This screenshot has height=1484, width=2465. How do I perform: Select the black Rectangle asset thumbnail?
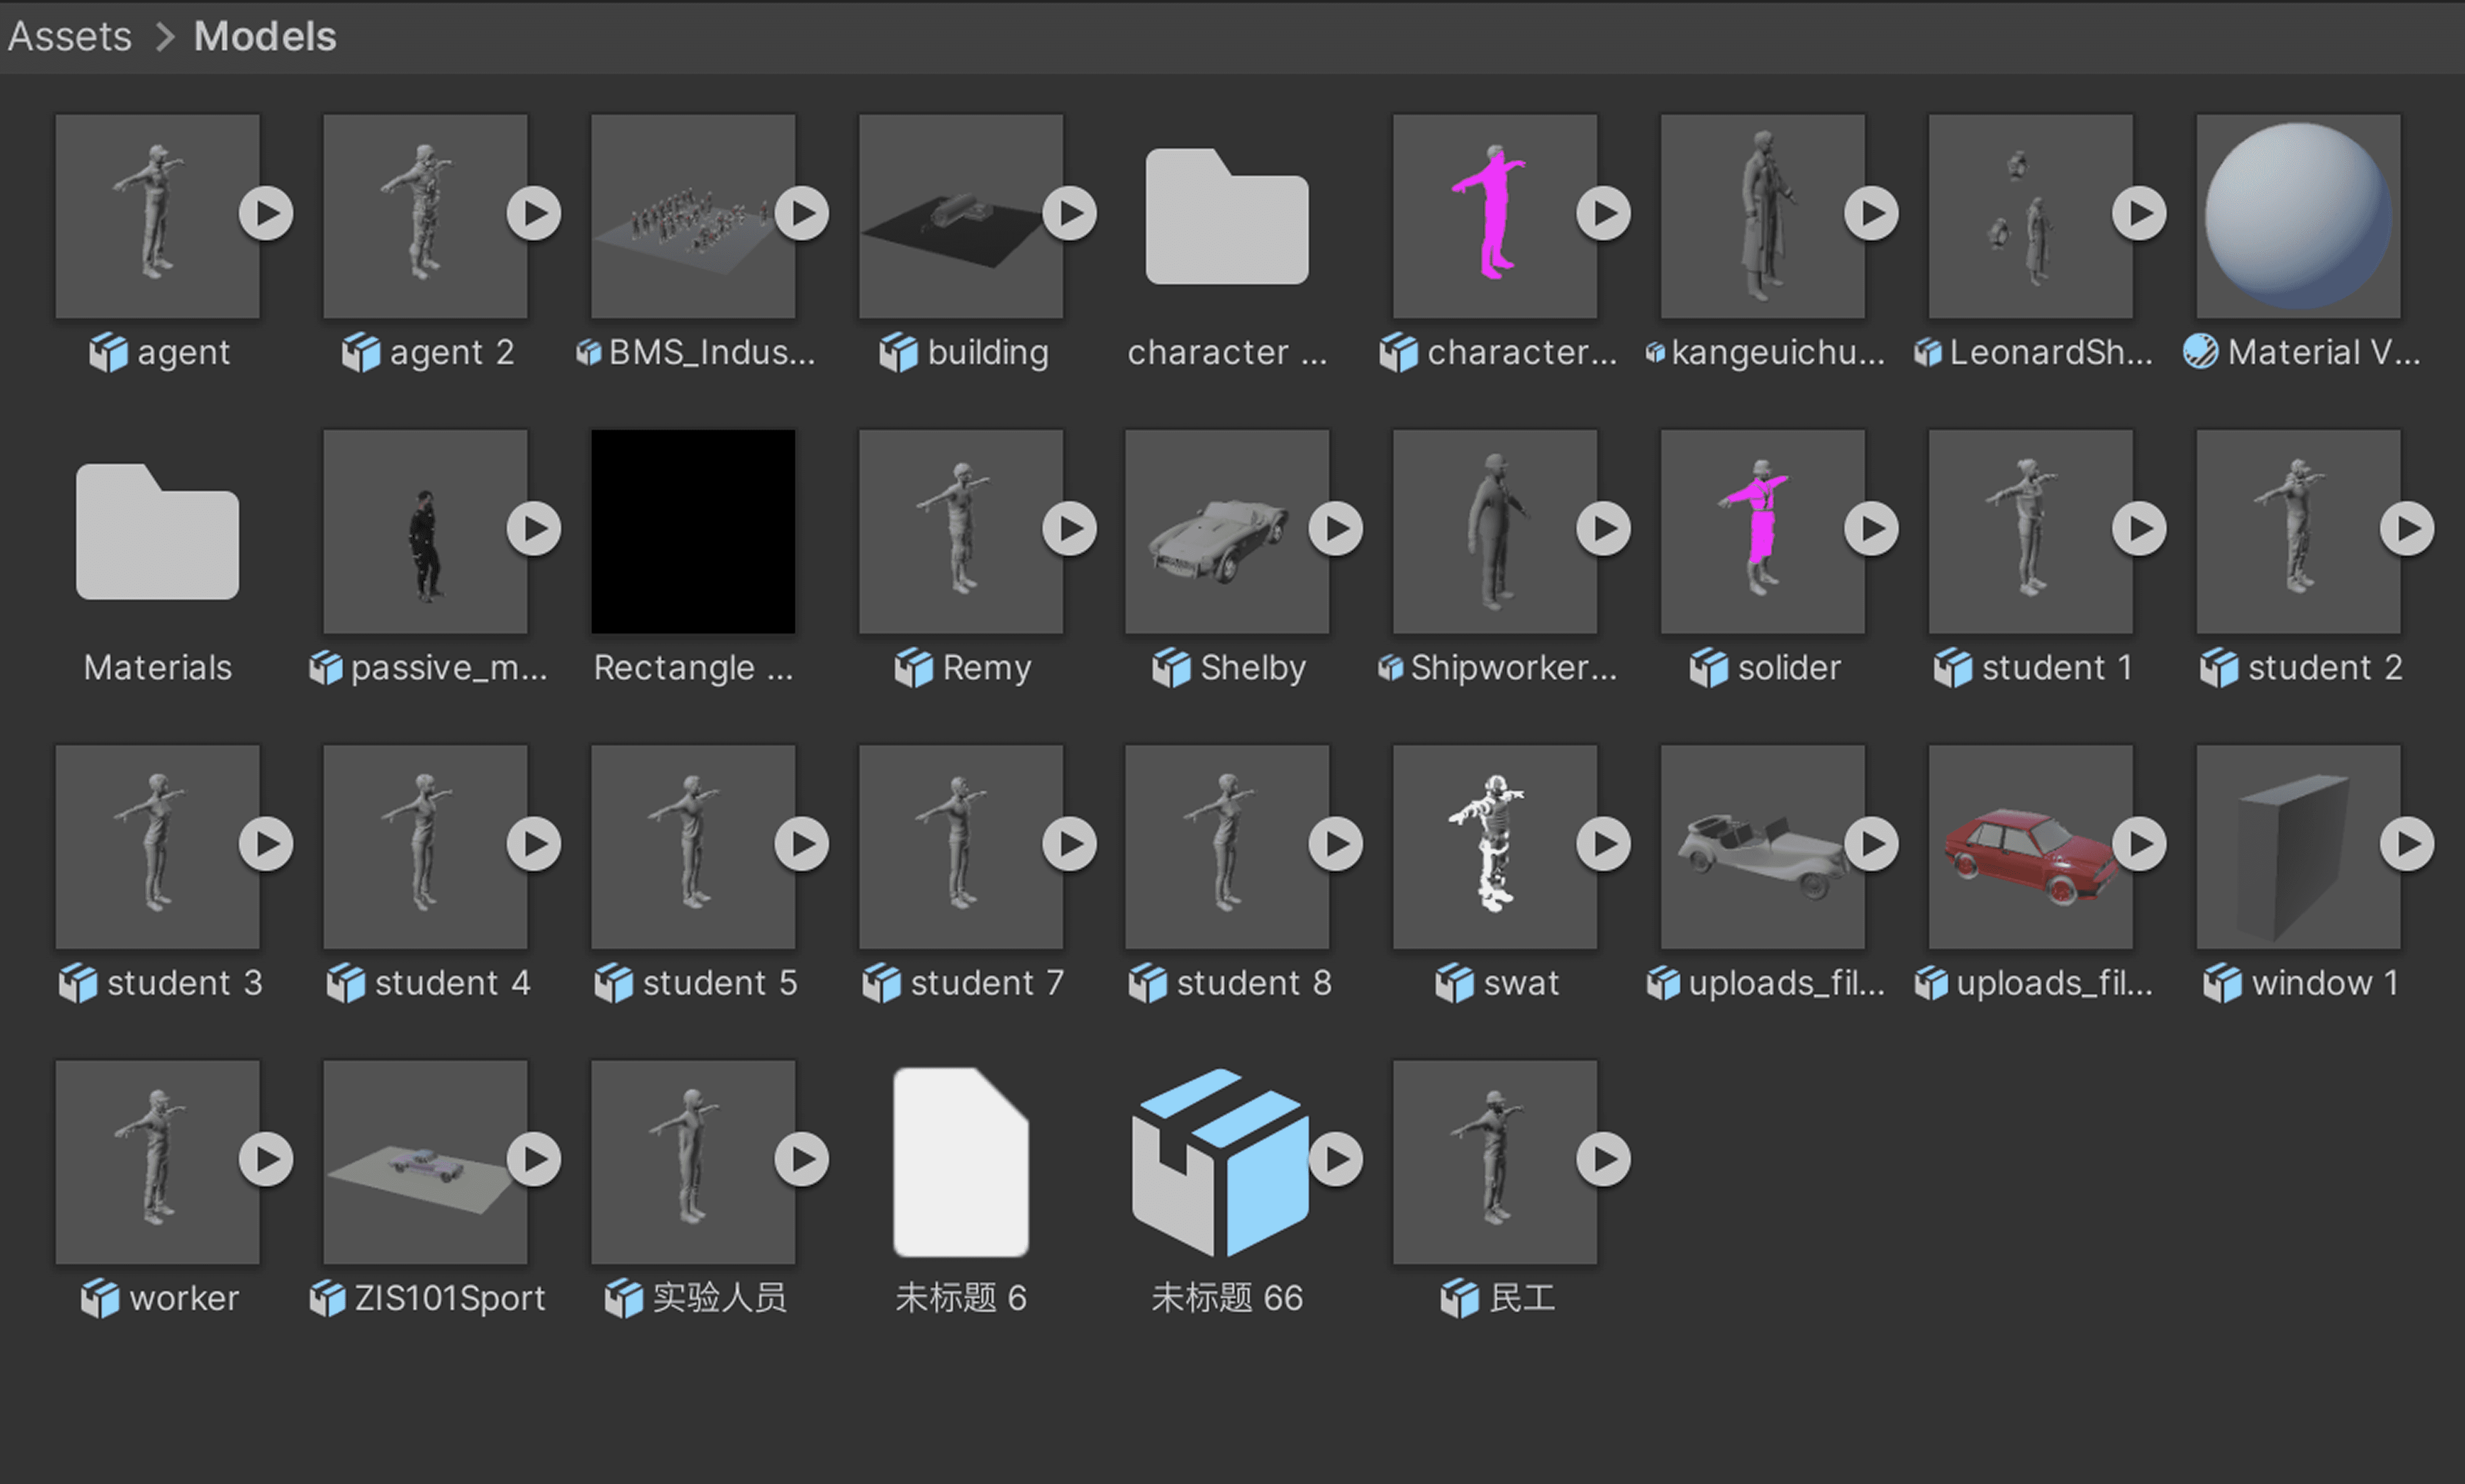coord(693,531)
